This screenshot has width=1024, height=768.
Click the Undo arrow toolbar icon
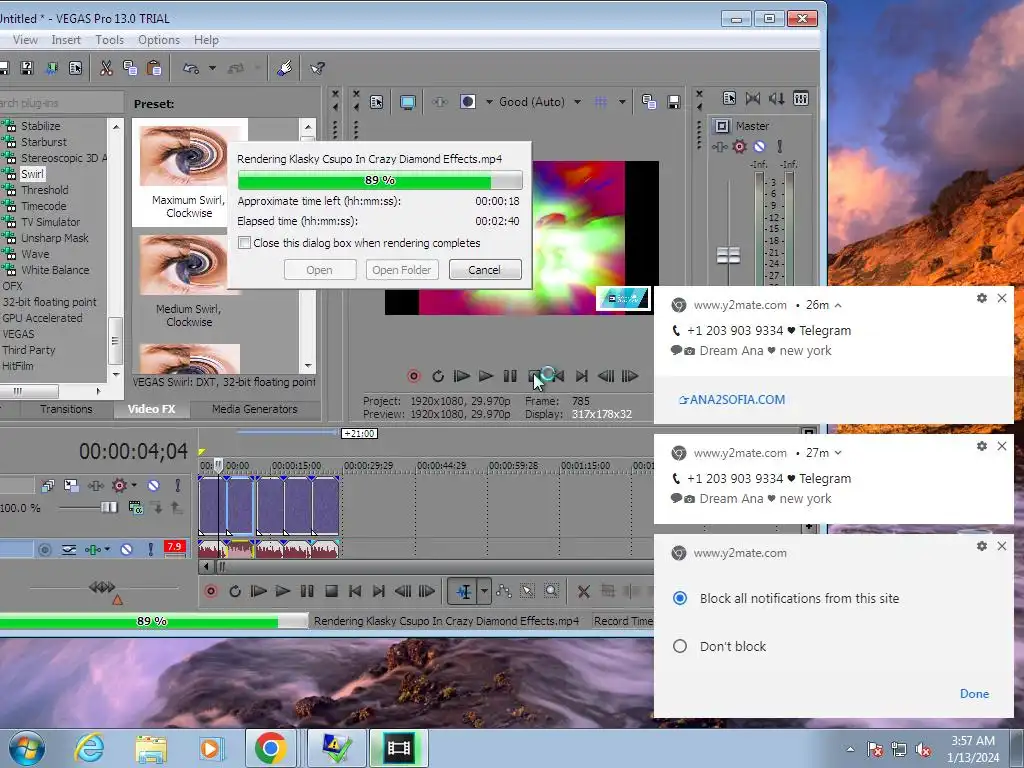pos(191,68)
